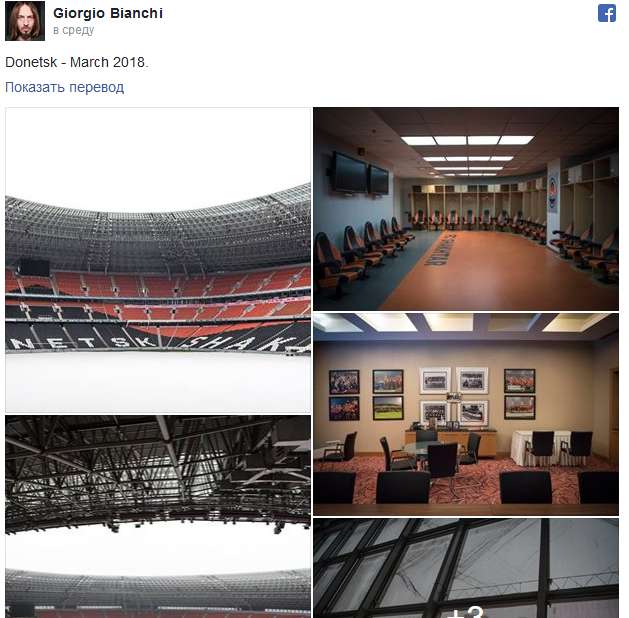Click the framed pictures on meeting room wall

pyautogui.click(x=432, y=394)
